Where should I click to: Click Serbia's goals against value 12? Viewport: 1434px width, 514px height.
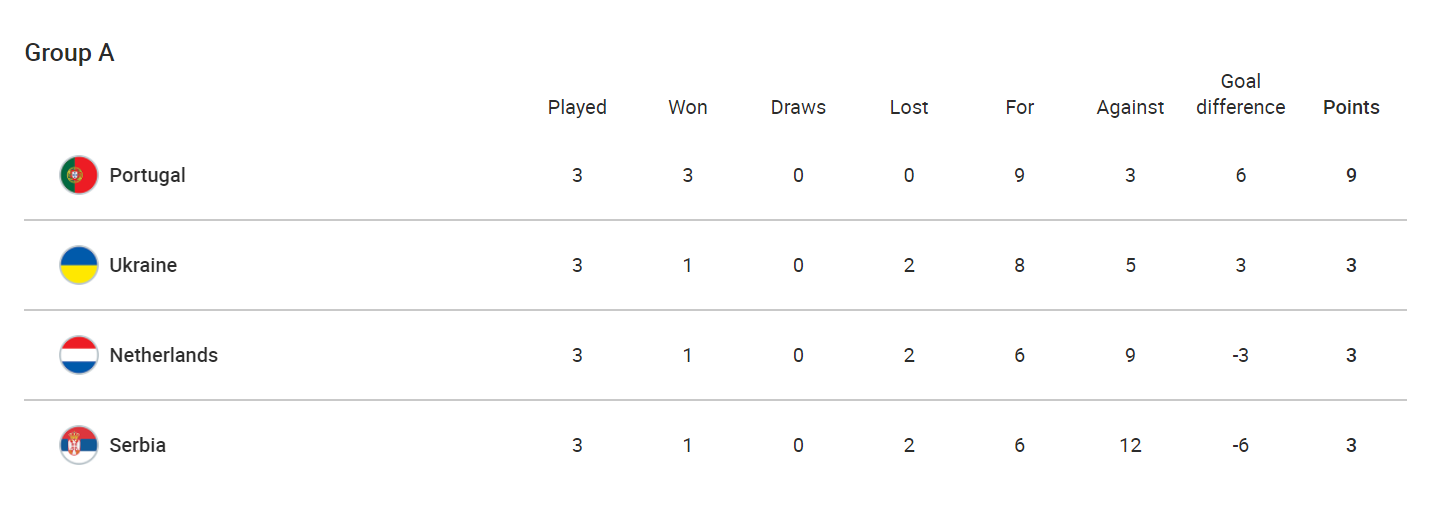1130,445
